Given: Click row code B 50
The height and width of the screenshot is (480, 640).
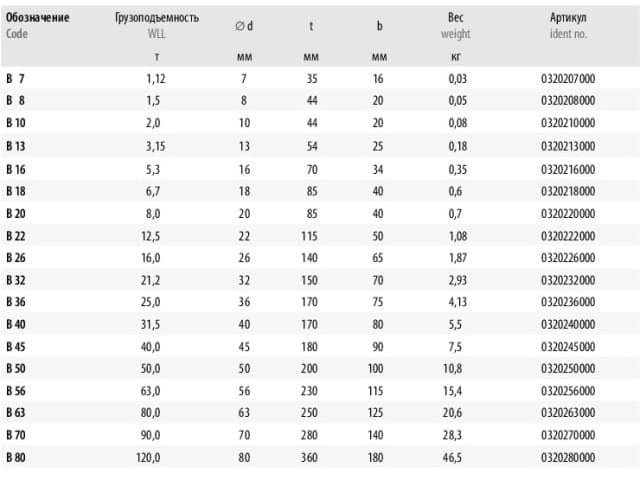Looking at the screenshot, I should click(16, 368).
